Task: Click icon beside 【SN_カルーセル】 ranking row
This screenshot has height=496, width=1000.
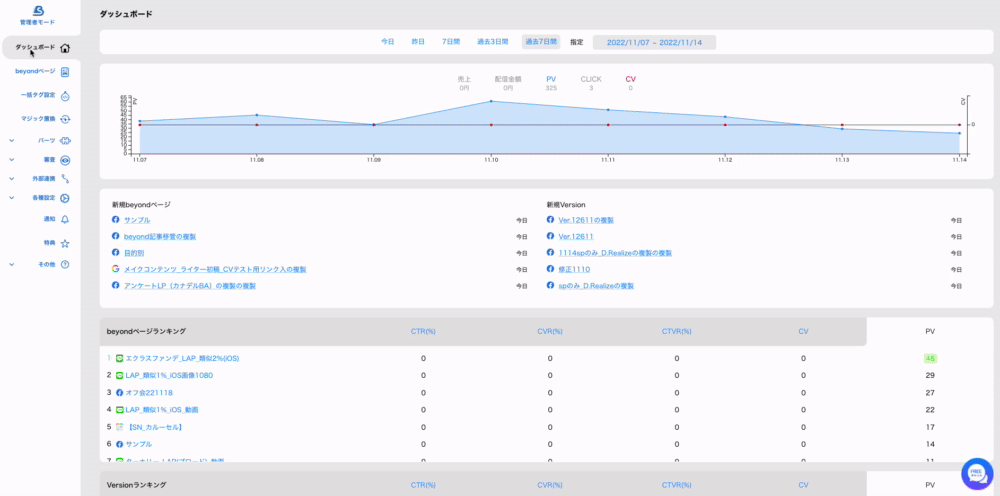Action: tap(119, 427)
